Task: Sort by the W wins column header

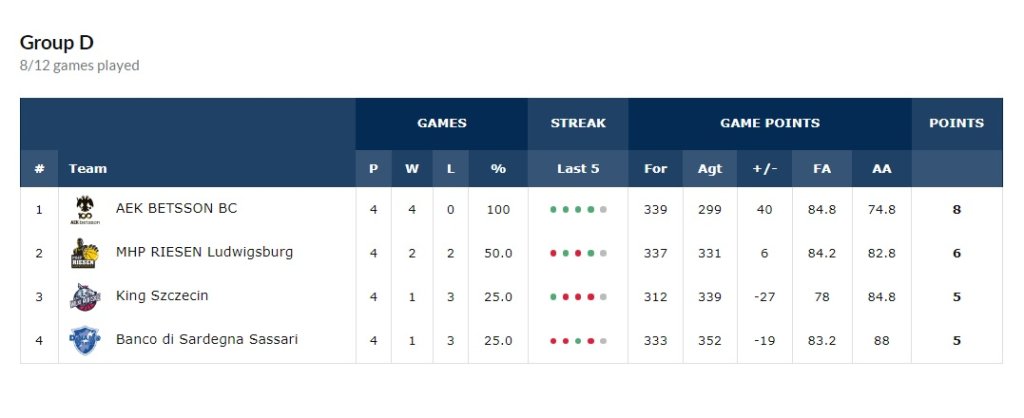Action: 412,169
